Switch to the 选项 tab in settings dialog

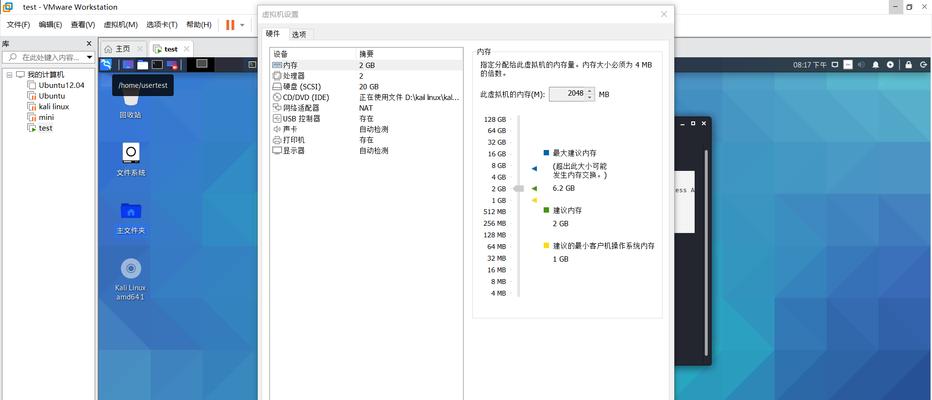[x=299, y=34]
